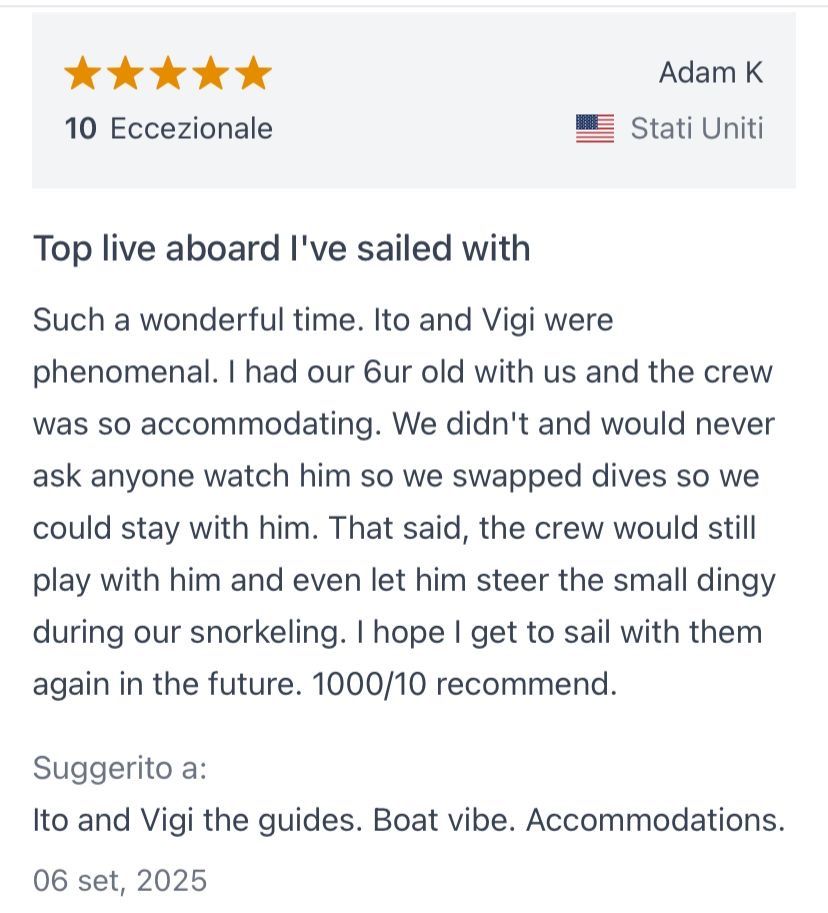The width and height of the screenshot is (828, 913).
Task: Click the review date 06 set, 2025
Action: [120, 880]
